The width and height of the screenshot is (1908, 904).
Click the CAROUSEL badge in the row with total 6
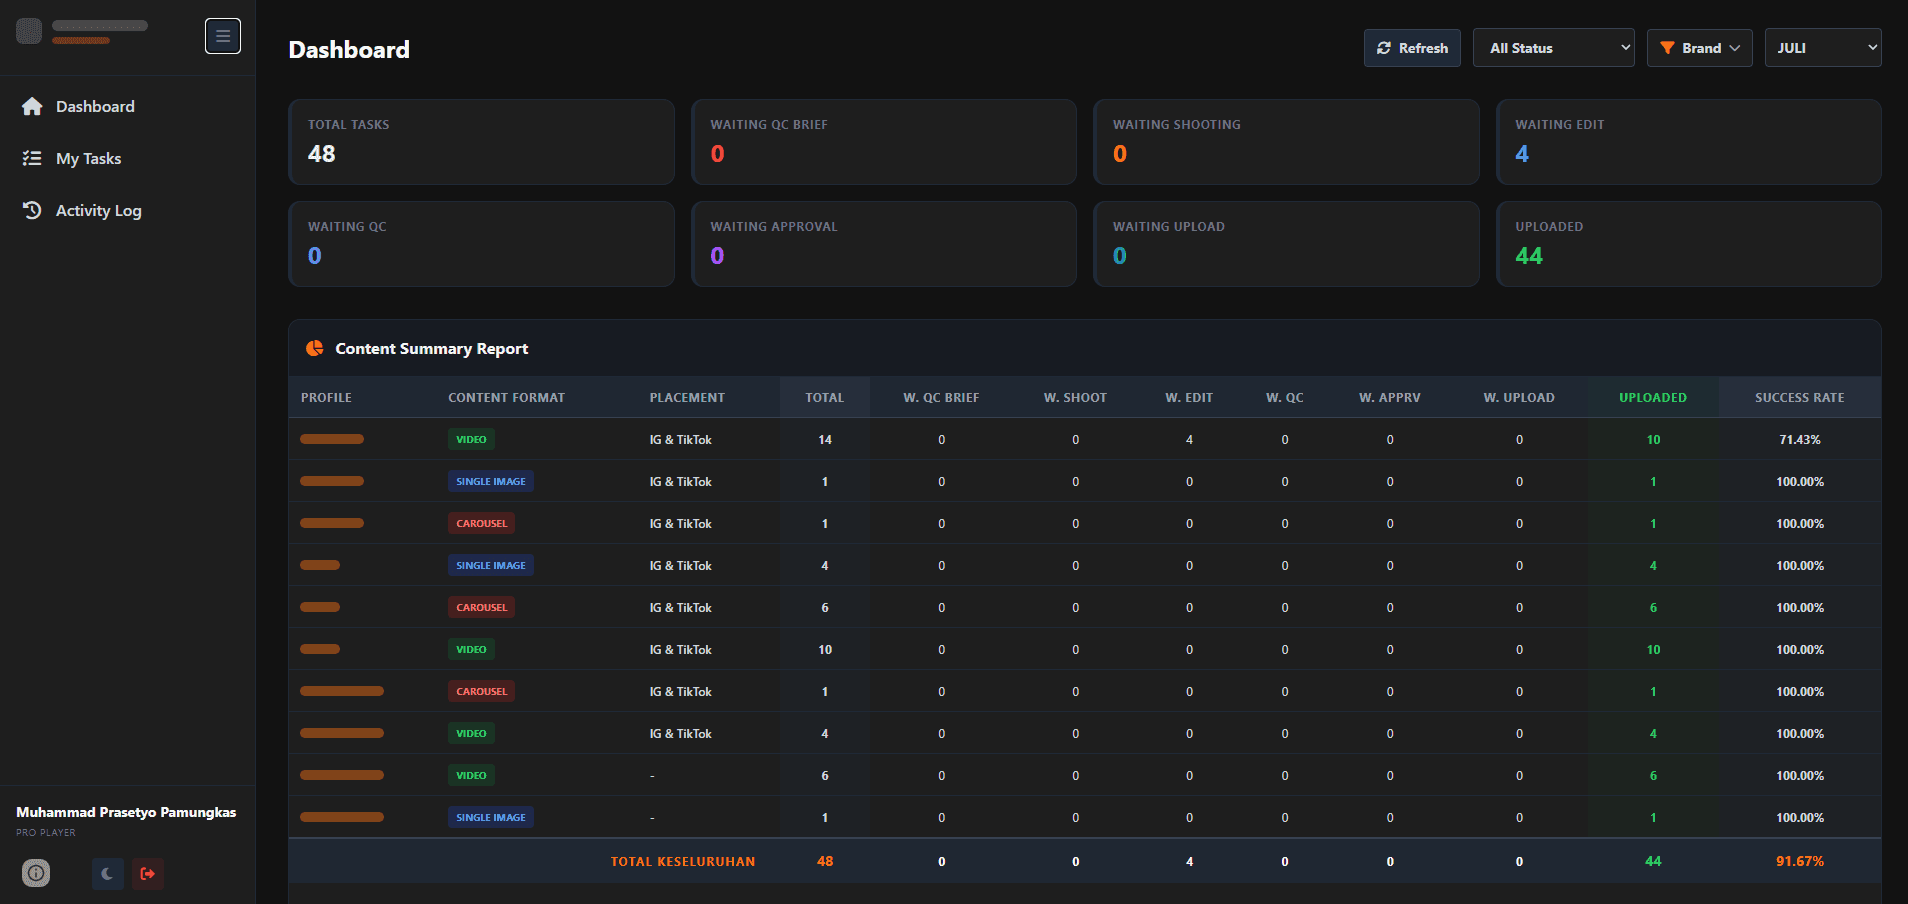(481, 607)
